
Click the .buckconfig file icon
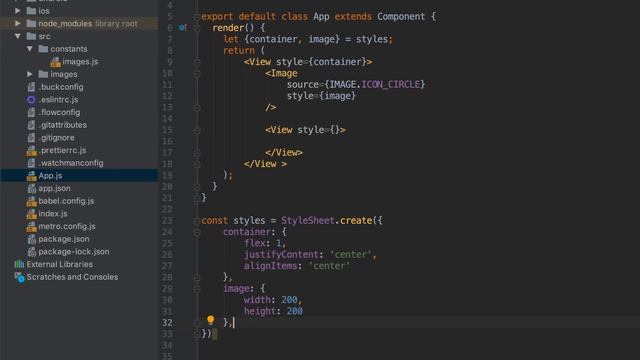pyautogui.click(x=31, y=87)
